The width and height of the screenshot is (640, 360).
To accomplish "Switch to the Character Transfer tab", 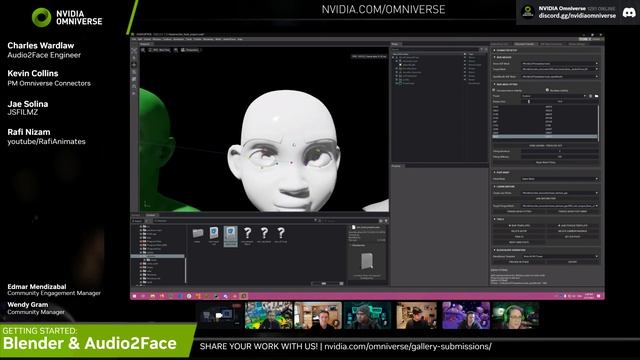I will (x=524, y=44).
